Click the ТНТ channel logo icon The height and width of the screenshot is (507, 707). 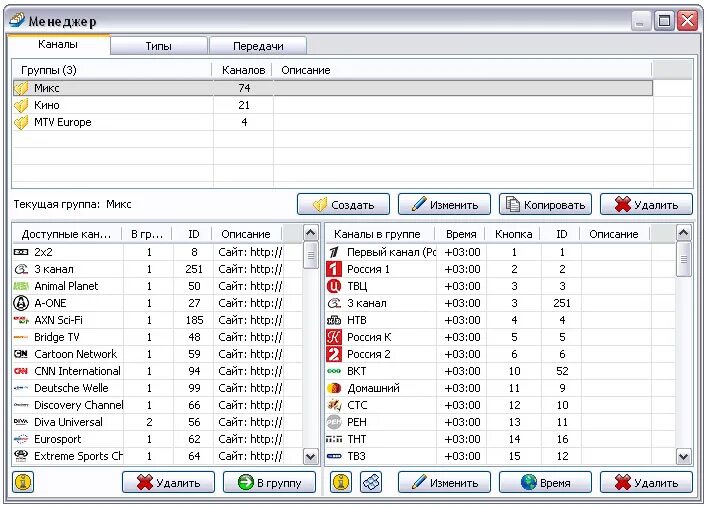click(334, 439)
